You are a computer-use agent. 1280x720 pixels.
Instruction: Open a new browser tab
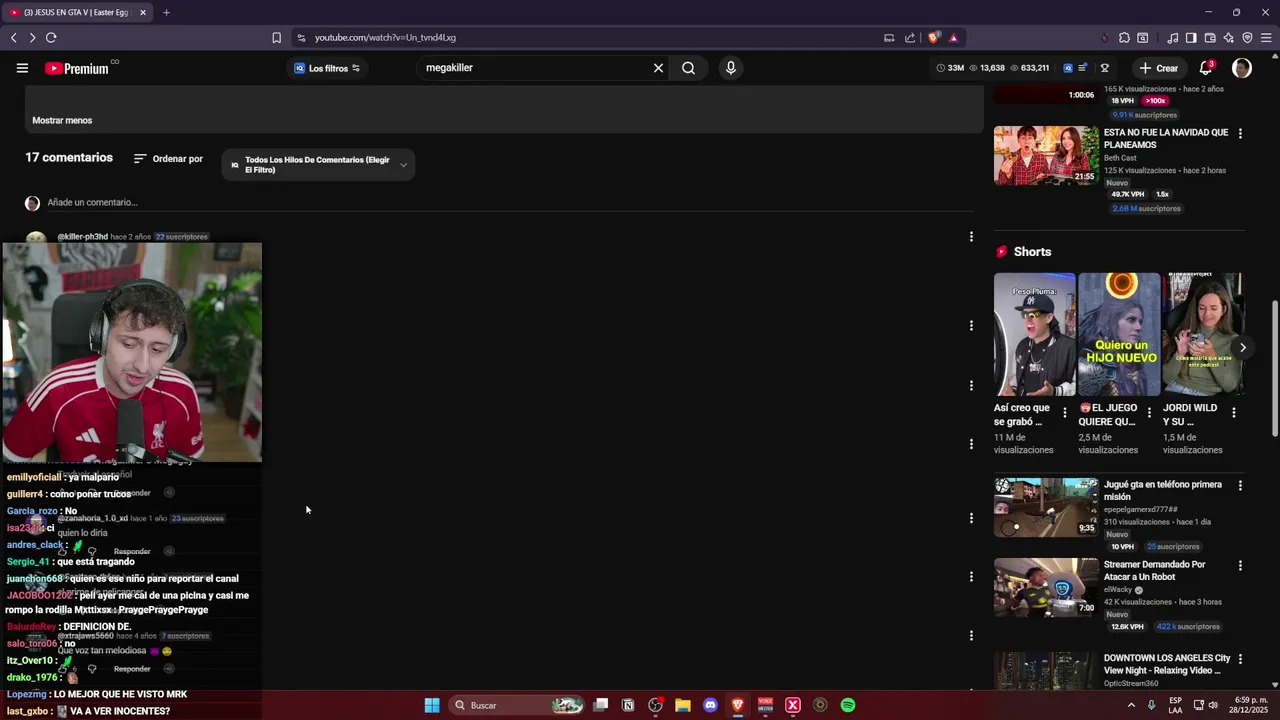click(x=166, y=12)
